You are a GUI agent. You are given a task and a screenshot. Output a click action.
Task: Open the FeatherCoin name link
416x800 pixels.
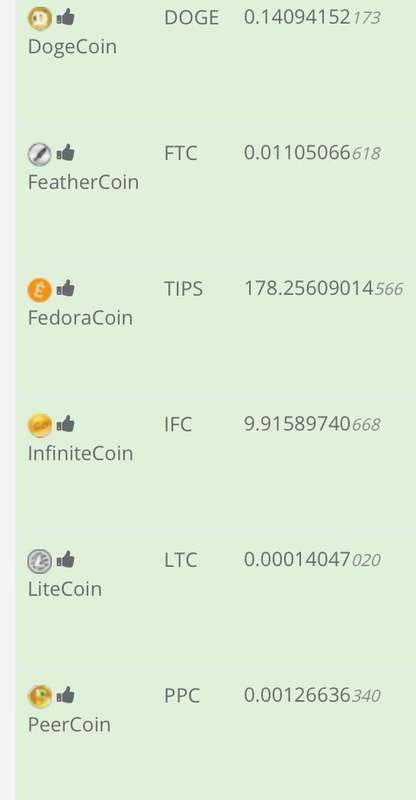pyautogui.click(x=83, y=182)
